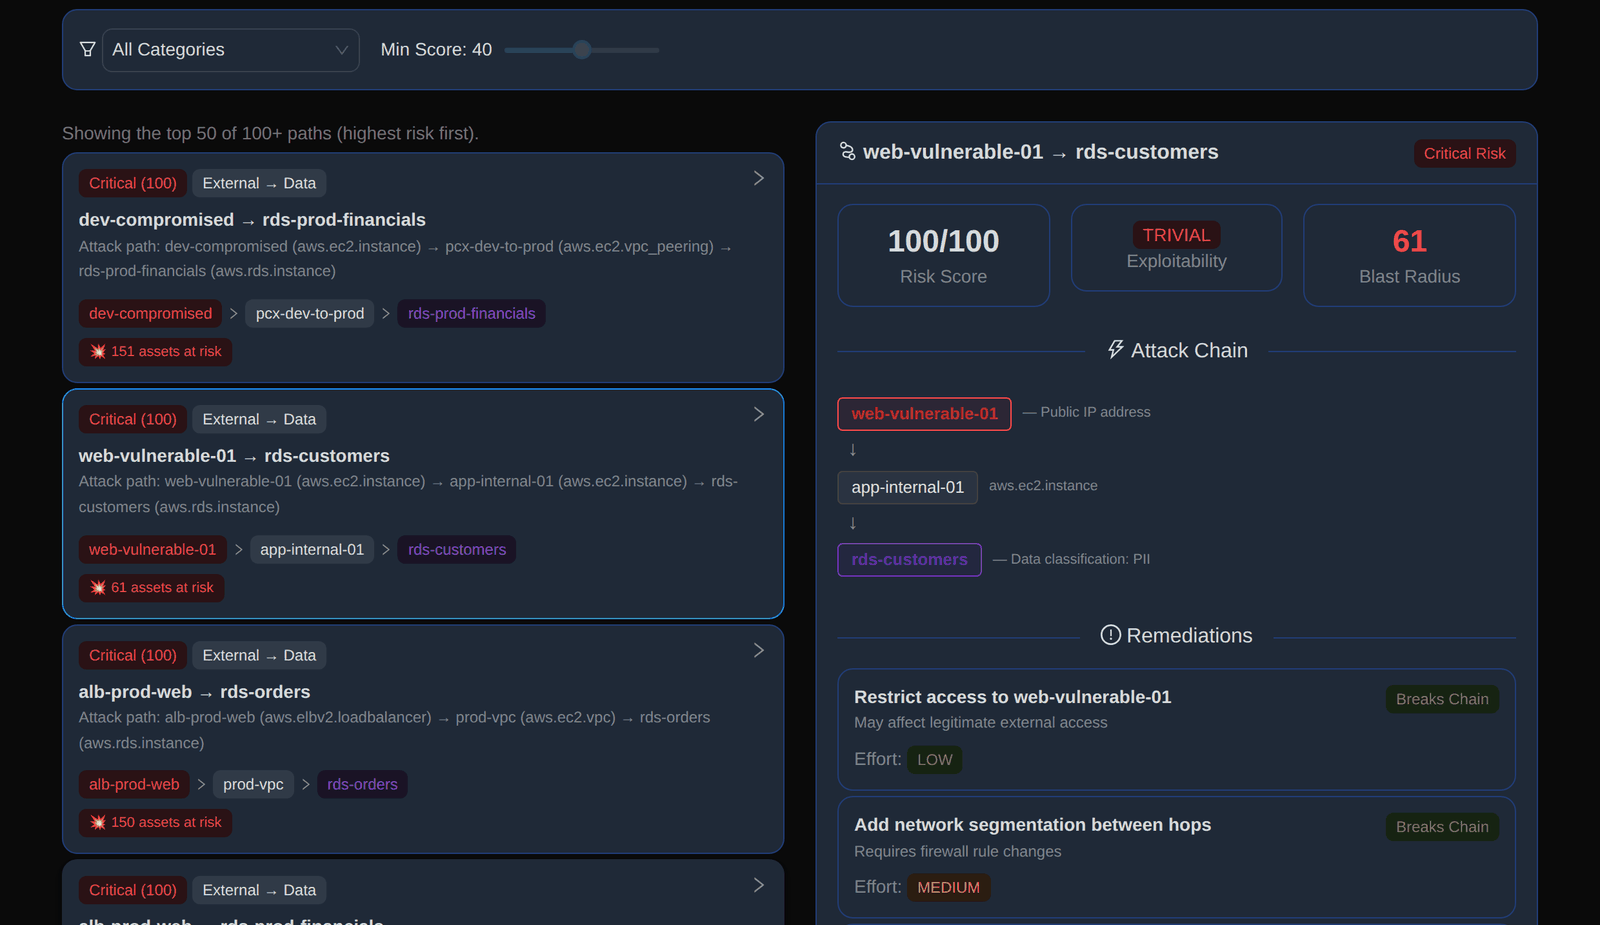Click the Critical Risk badge in detail panel
The width and height of the screenshot is (1600, 925).
(1465, 153)
